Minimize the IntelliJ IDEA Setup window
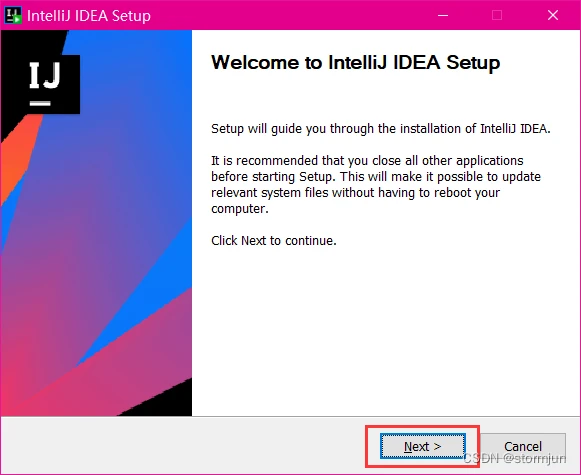 pos(443,15)
